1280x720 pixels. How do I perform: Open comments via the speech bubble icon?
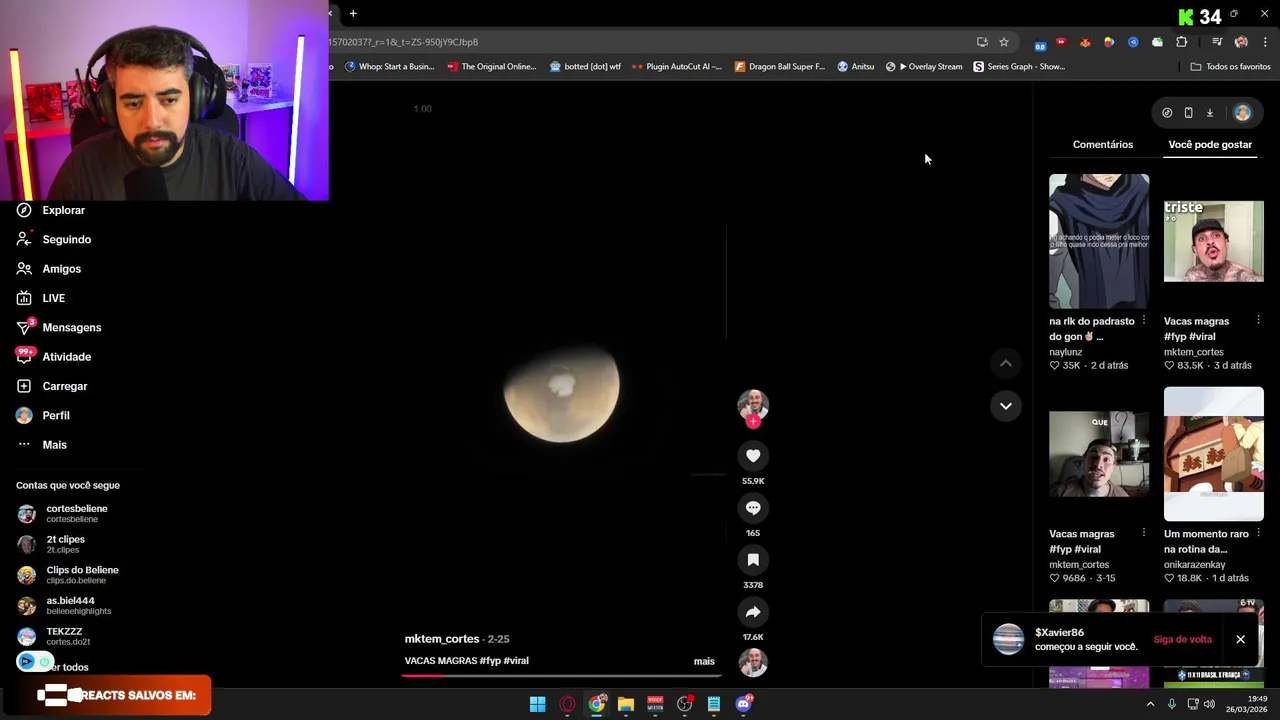753,508
